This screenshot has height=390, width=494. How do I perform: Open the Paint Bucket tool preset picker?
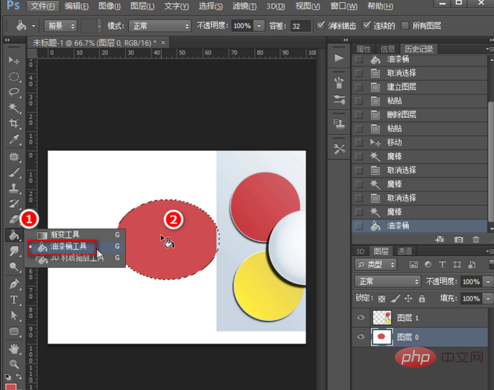(33, 26)
